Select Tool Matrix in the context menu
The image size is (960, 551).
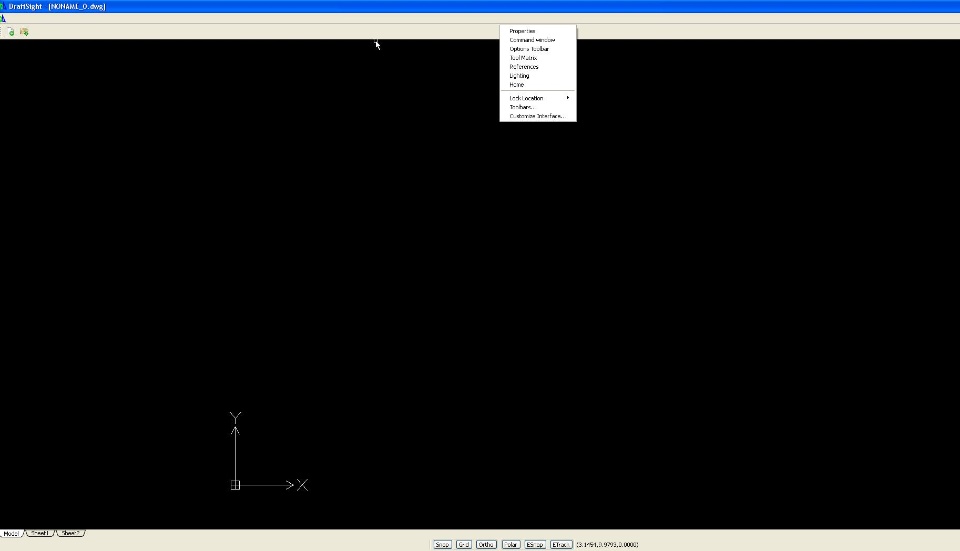point(538,58)
